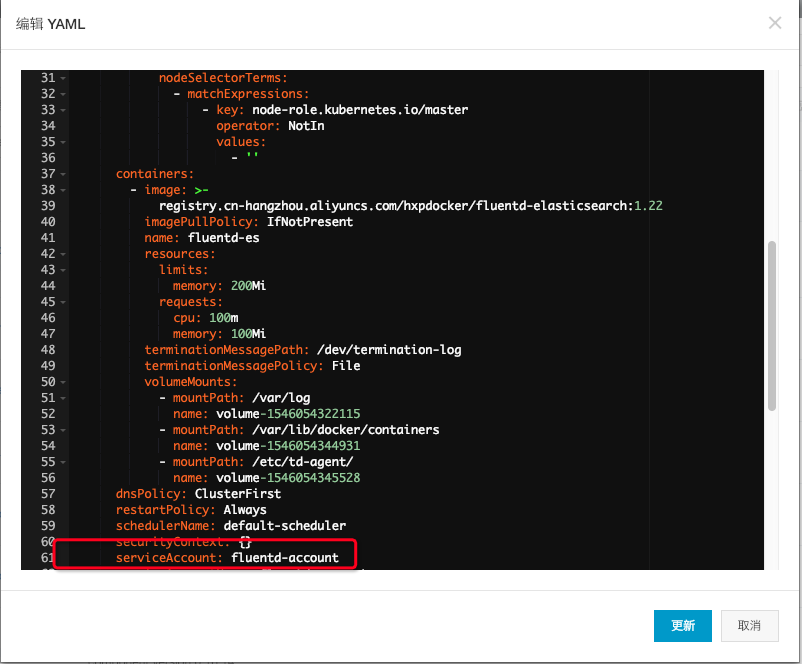Collapse volumeMounts block at line 50
This screenshot has width=802, height=664.
[63, 382]
